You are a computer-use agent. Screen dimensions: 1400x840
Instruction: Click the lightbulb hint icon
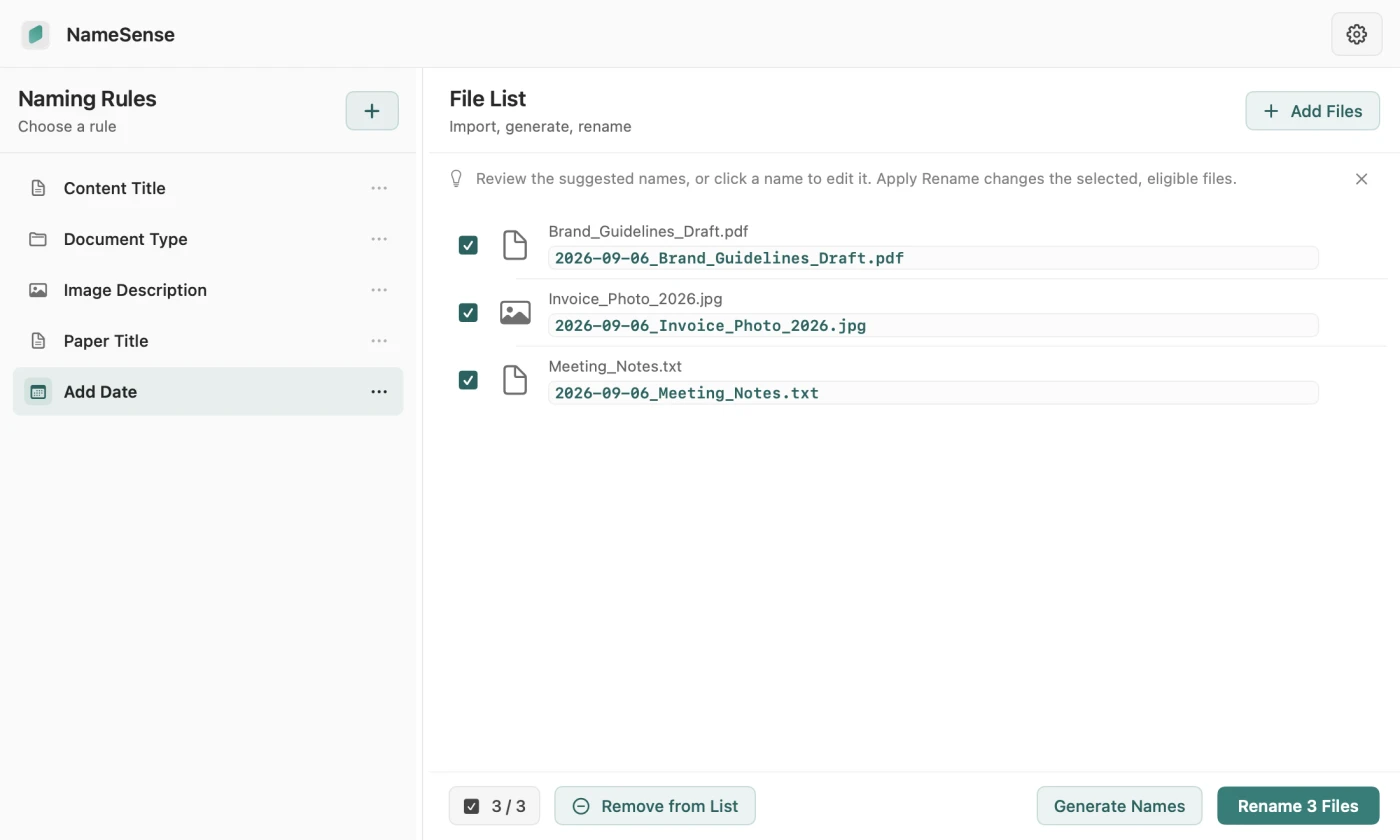456,179
